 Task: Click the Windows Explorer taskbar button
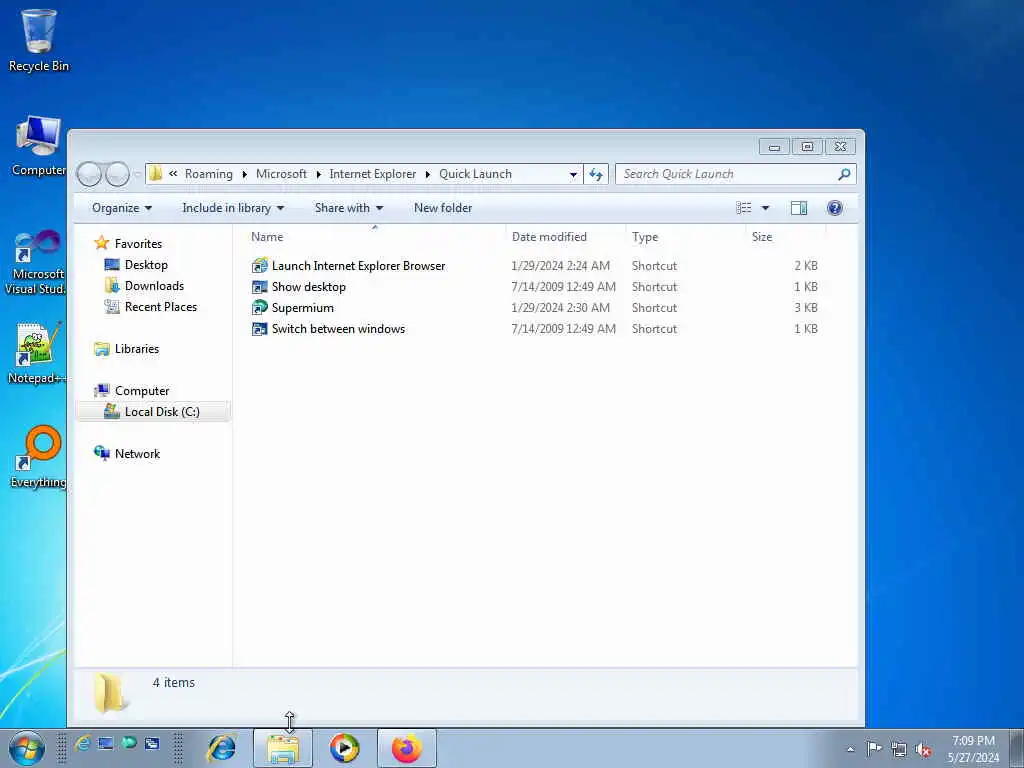(x=283, y=748)
